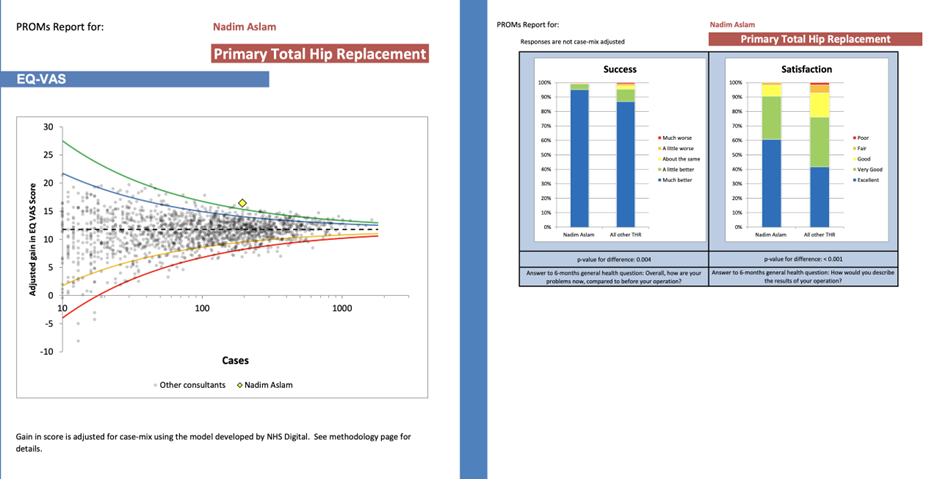Viewport: 940px width, 479px height.
Task: Click the 'Excellent' legend marker in Satisfaction chart
Action: pos(852,180)
